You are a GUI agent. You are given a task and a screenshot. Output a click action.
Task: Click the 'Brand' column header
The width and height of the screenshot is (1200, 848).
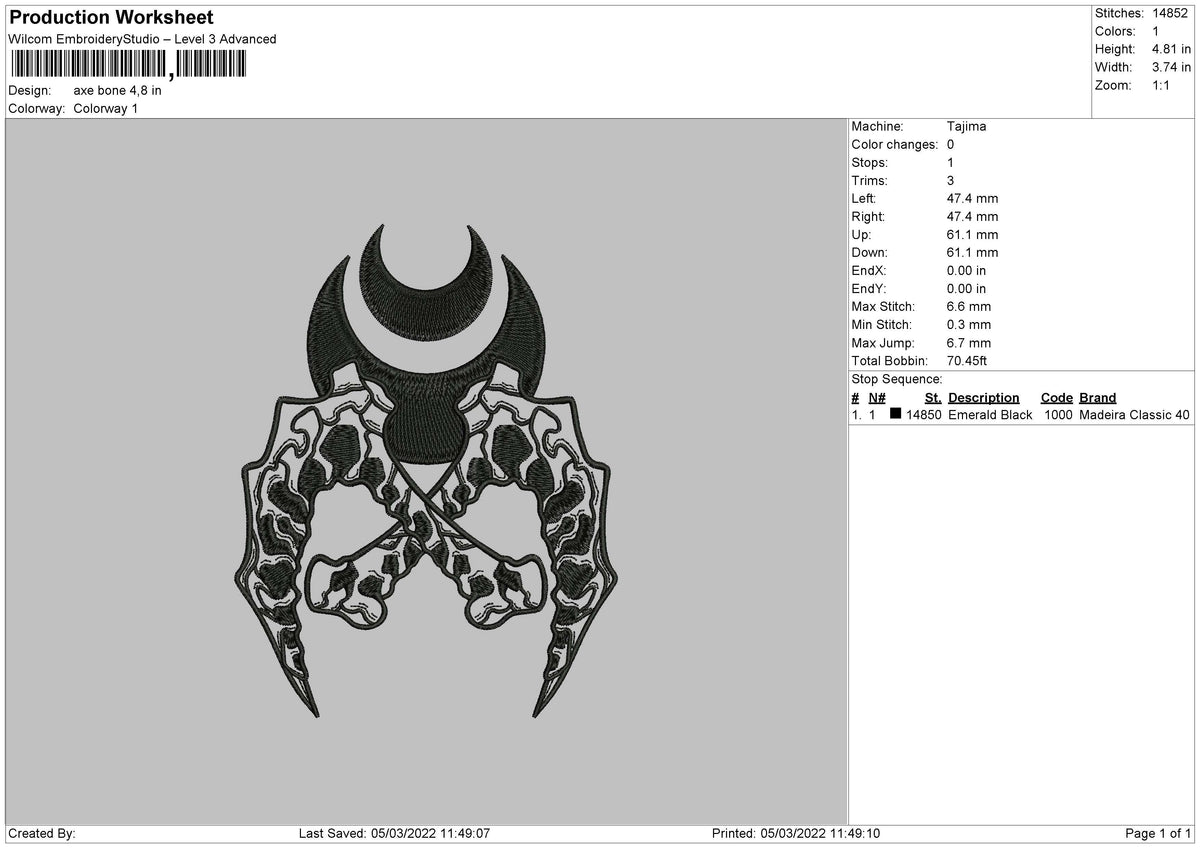1096,397
